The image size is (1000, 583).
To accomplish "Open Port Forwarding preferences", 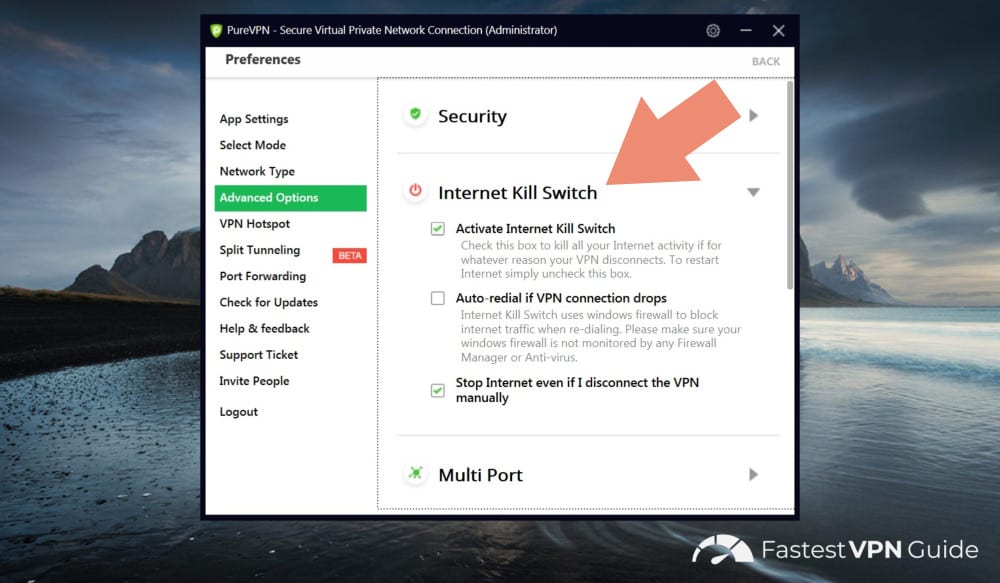I will click(x=263, y=276).
